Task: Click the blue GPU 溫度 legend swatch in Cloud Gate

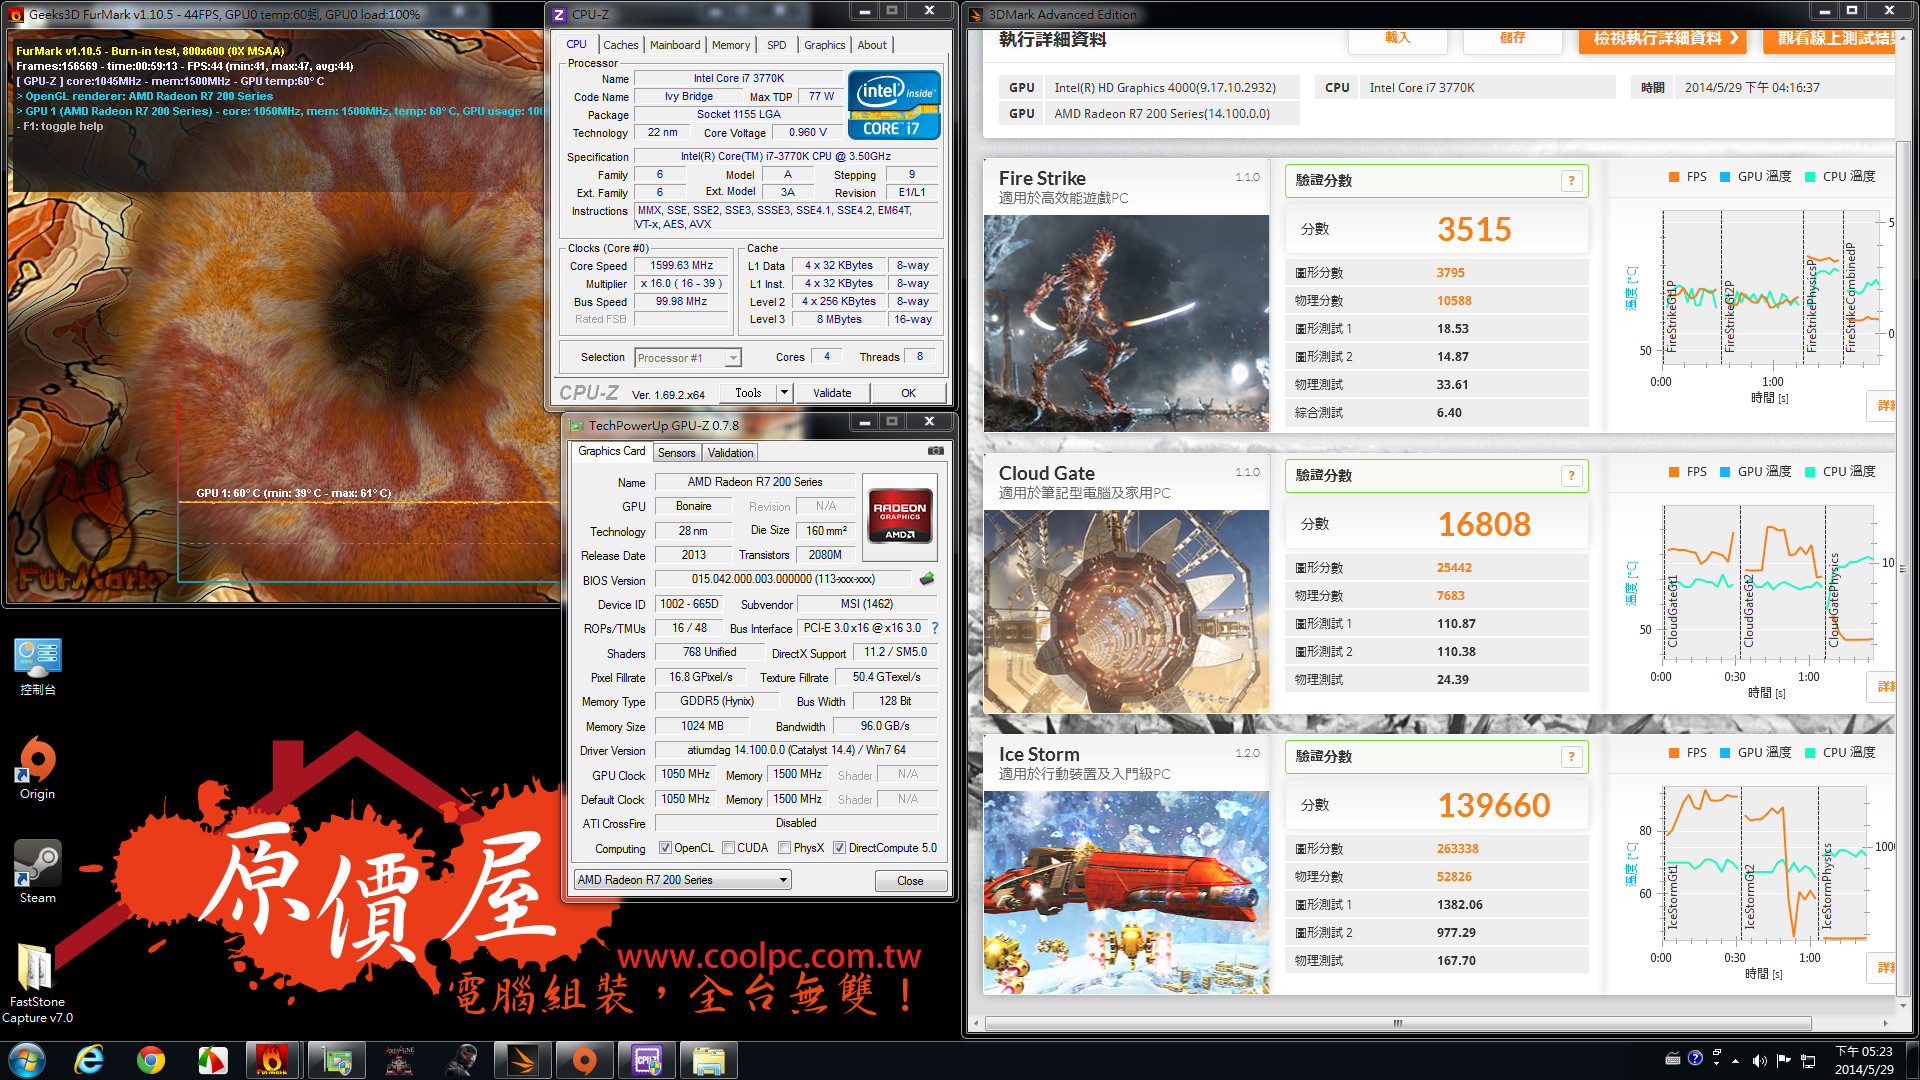Action: tap(1725, 472)
